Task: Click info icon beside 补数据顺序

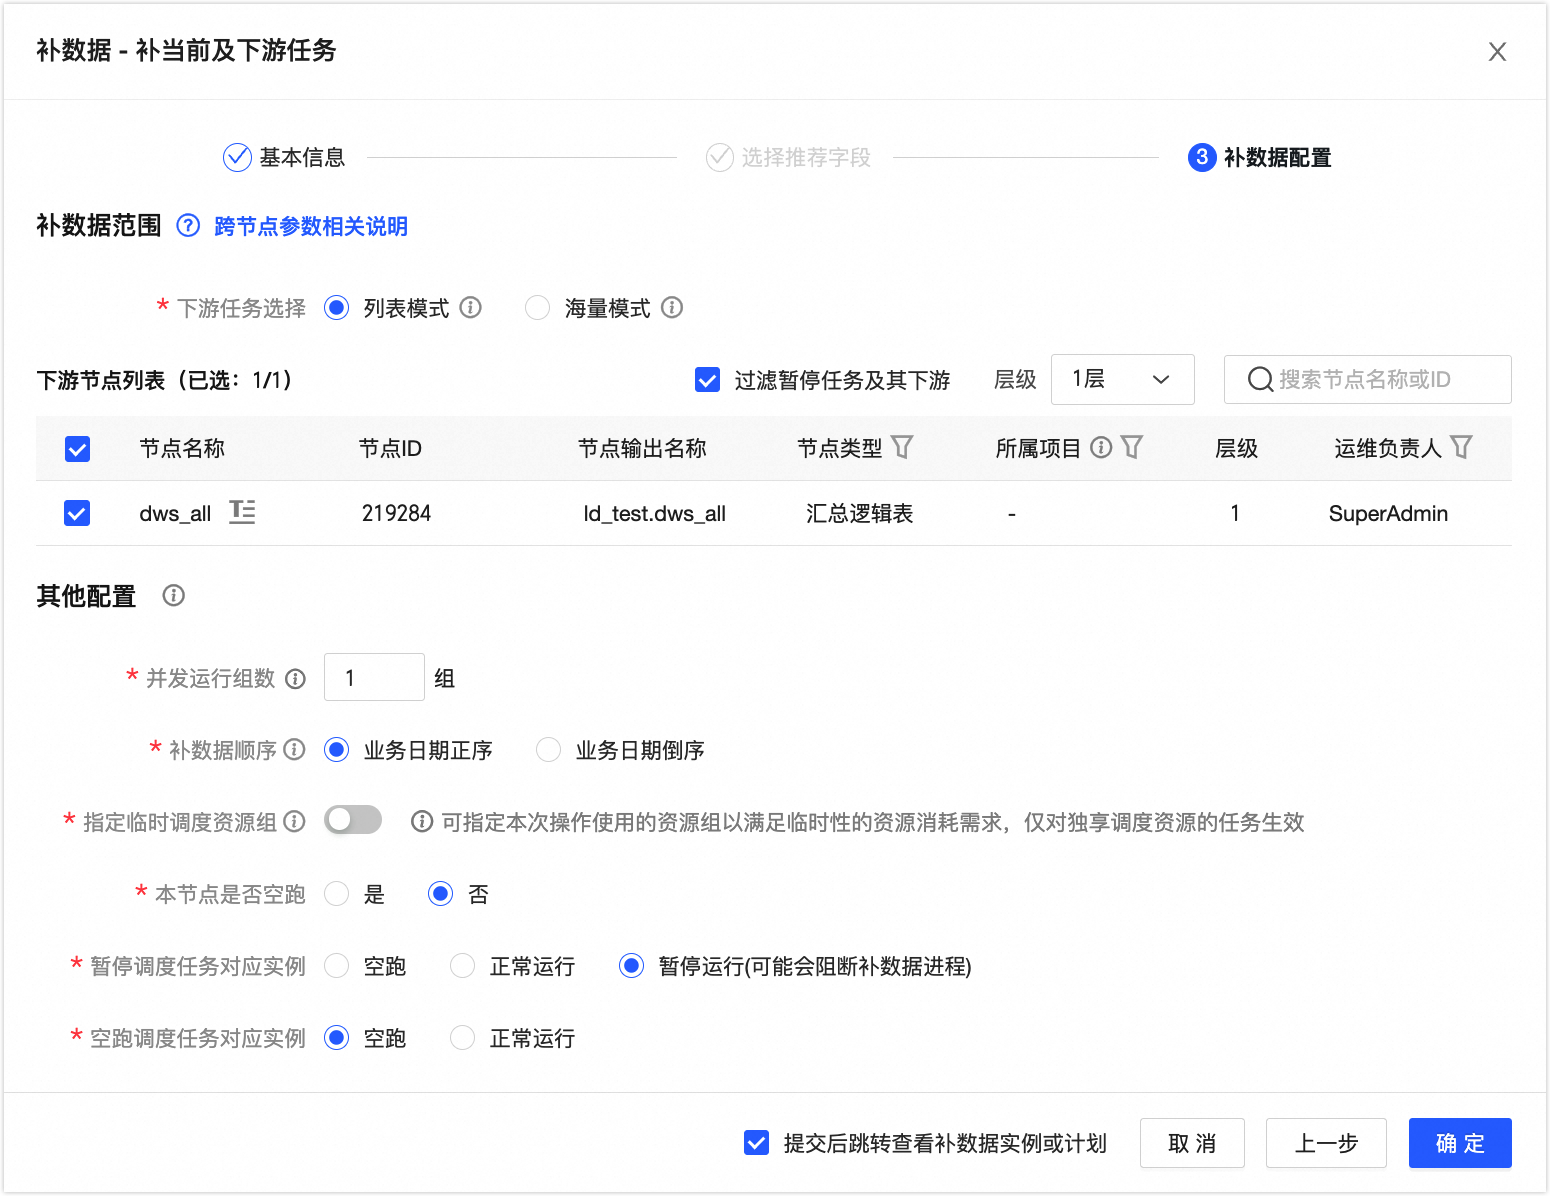Action: coord(294,749)
